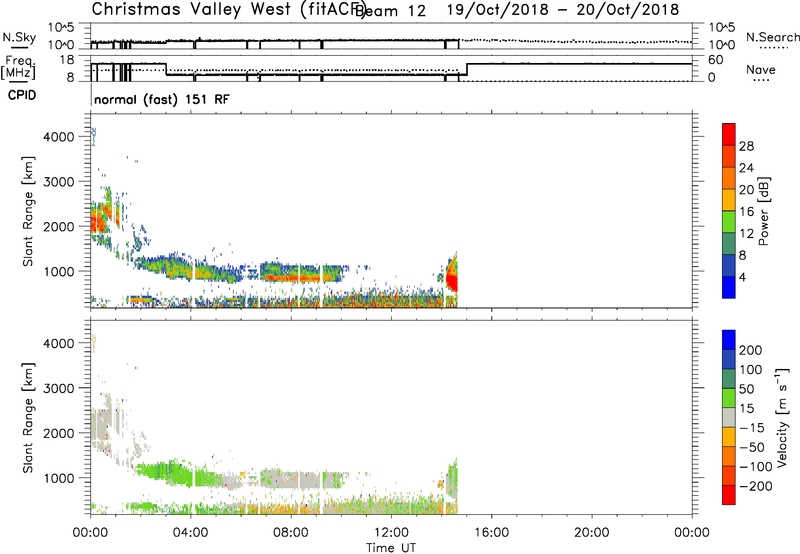
Task: Click the 'Slant Range [km]' label of power panel
Action: pyautogui.click(x=28, y=211)
